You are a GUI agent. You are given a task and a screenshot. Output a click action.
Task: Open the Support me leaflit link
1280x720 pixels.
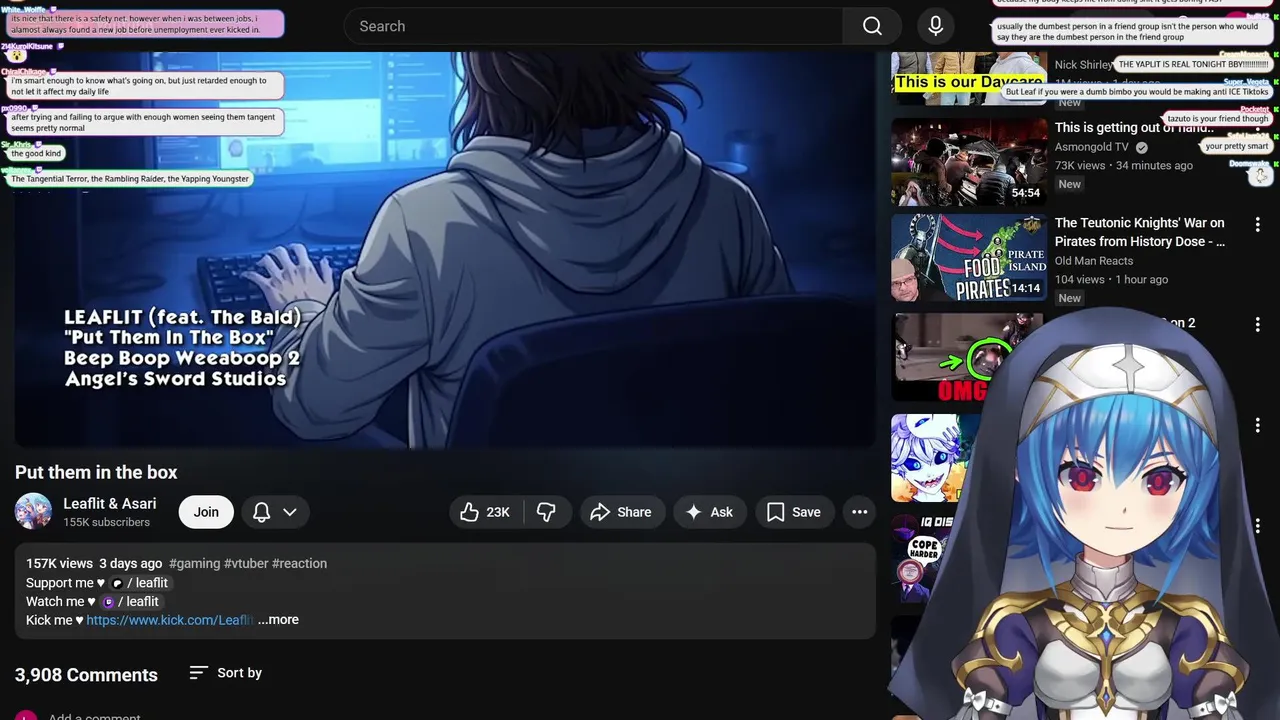click(139, 583)
